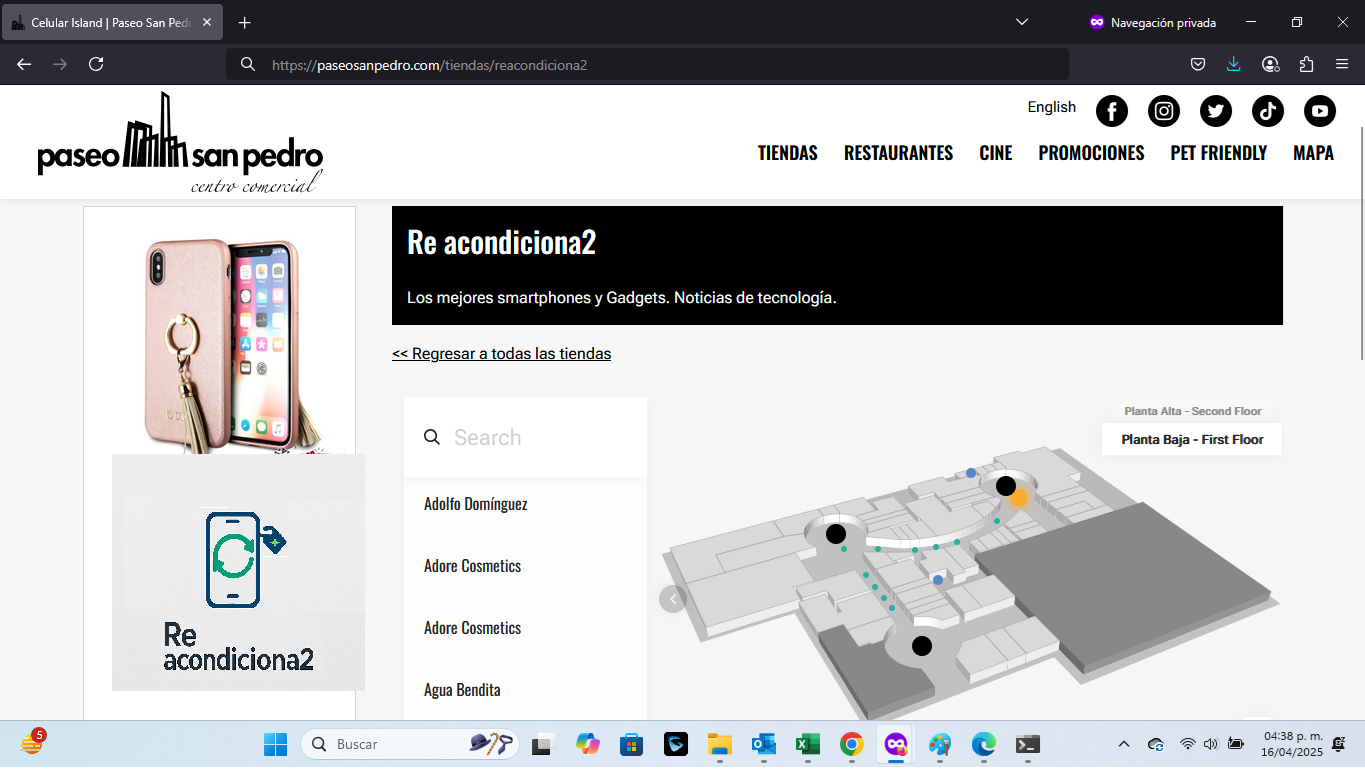Open the RESTAURANTES menu item

[898, 153]
